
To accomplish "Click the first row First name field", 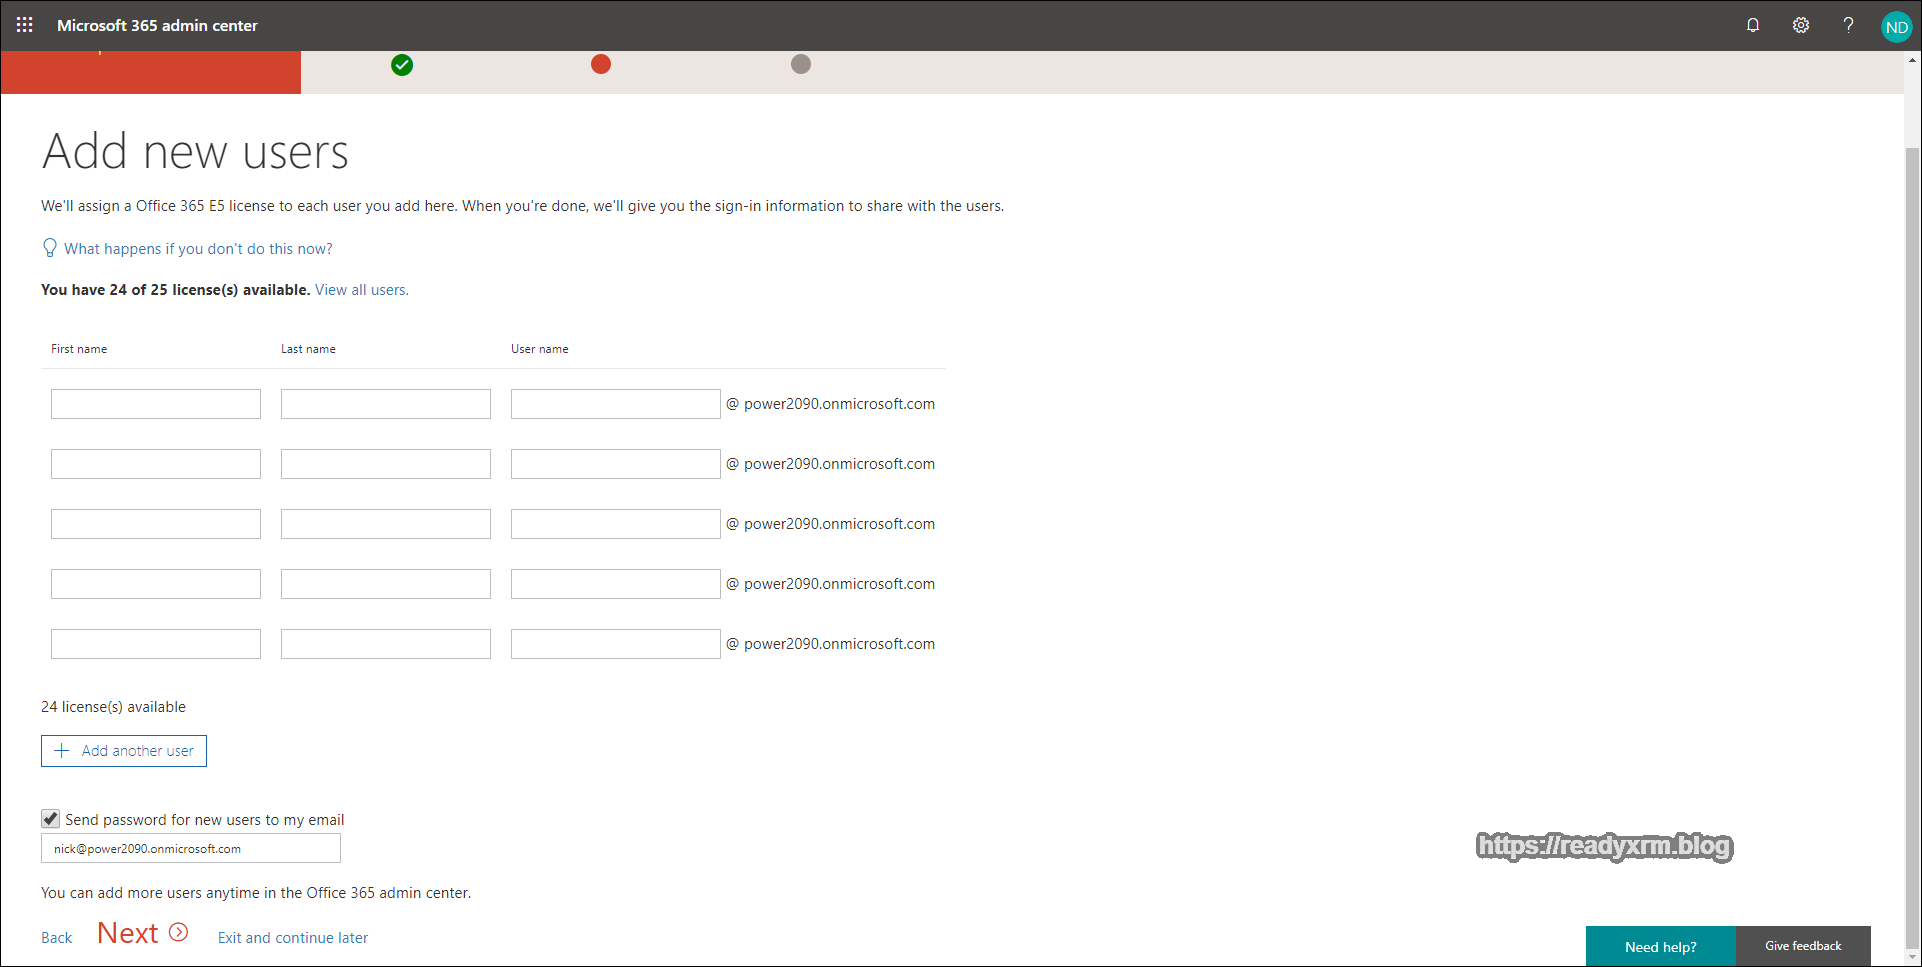I will point(156,404).
